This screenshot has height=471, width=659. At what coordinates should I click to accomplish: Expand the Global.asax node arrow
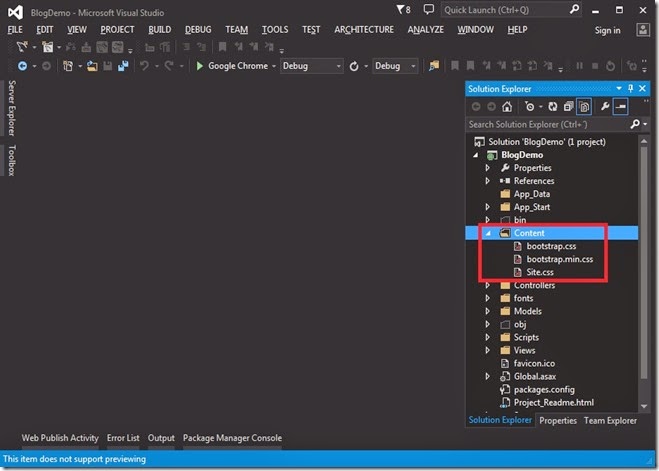[x=488, y=376]
